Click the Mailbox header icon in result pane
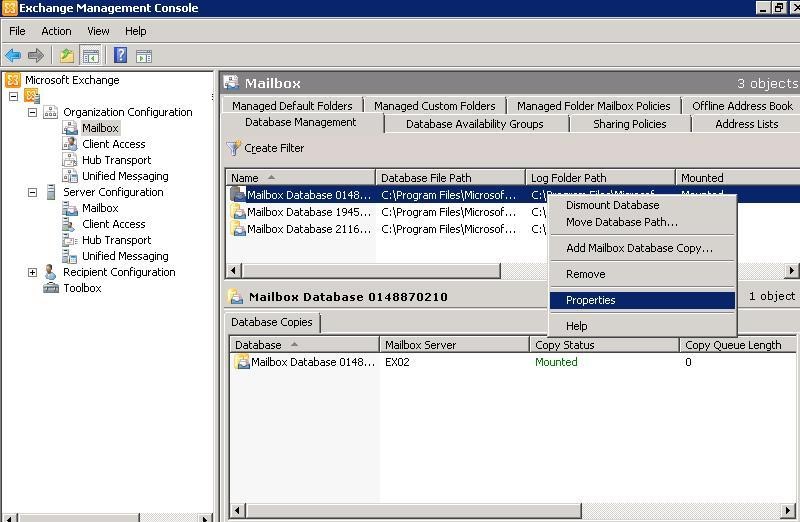800x522 pixels. [x=231, y=83]
